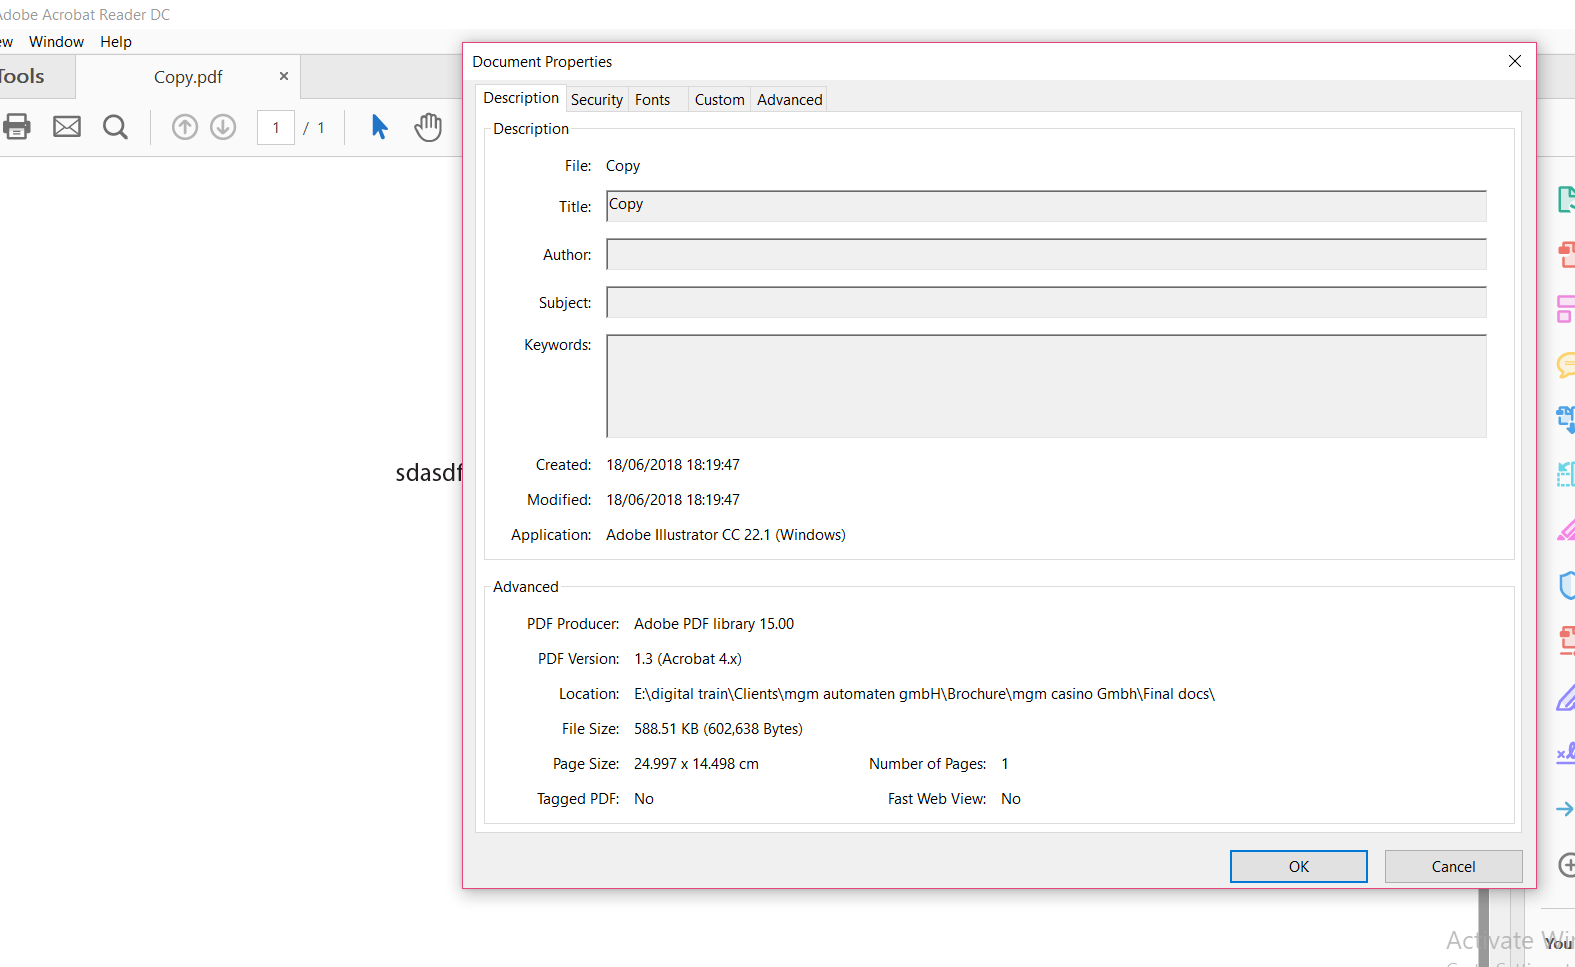Click the Application value Adobe Illustrator CC 22.1
Screen dimensions: 1575x967
pyautogui.click(x=726, y=535)
